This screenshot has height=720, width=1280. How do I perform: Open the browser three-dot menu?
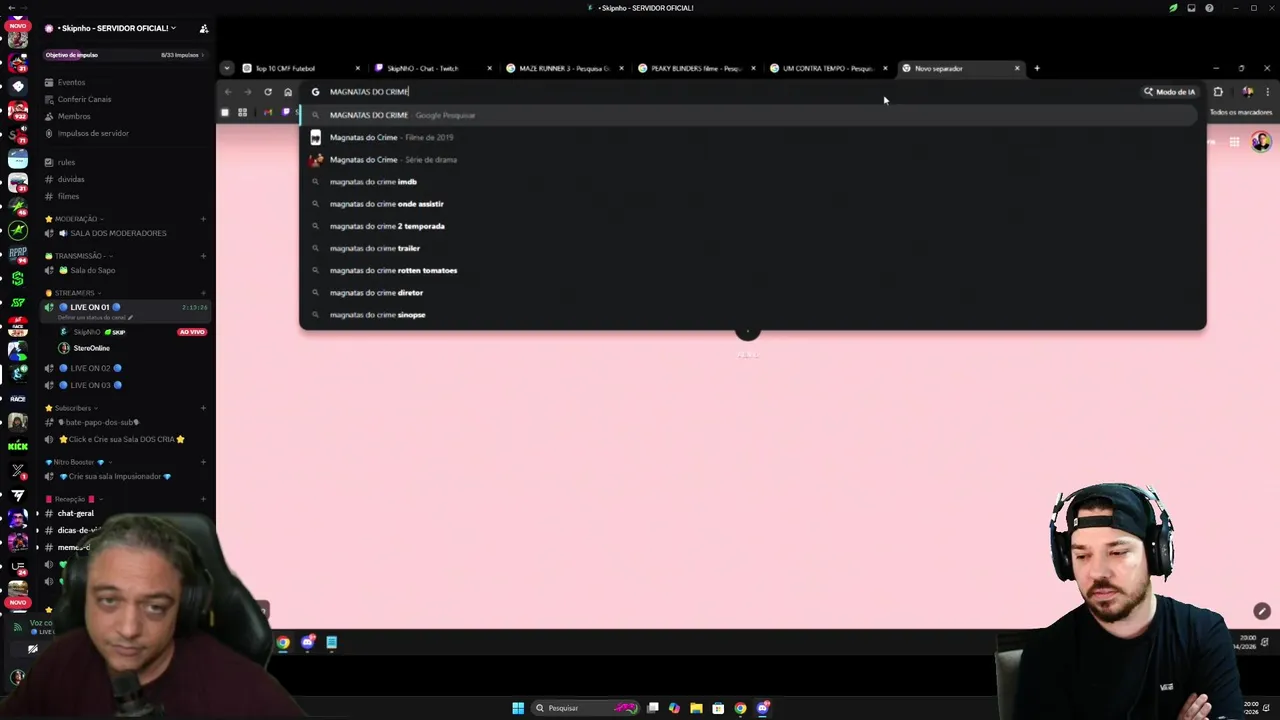[x=1267, y=92]
